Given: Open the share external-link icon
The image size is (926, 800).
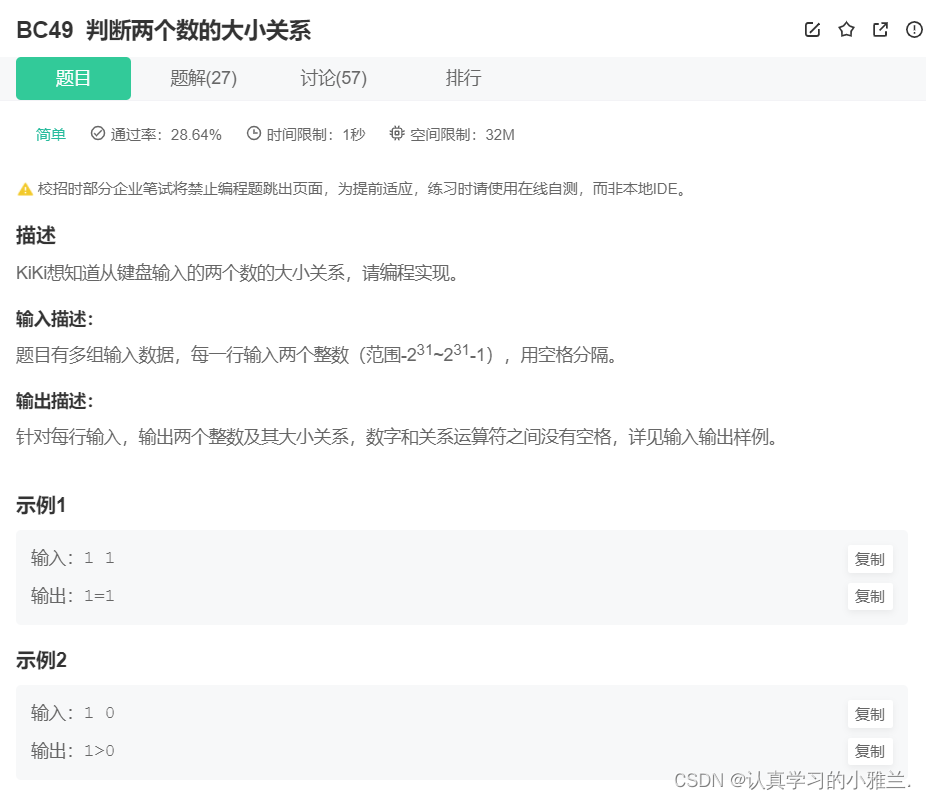Looking at the screenshot, I should tap(880, 30).
